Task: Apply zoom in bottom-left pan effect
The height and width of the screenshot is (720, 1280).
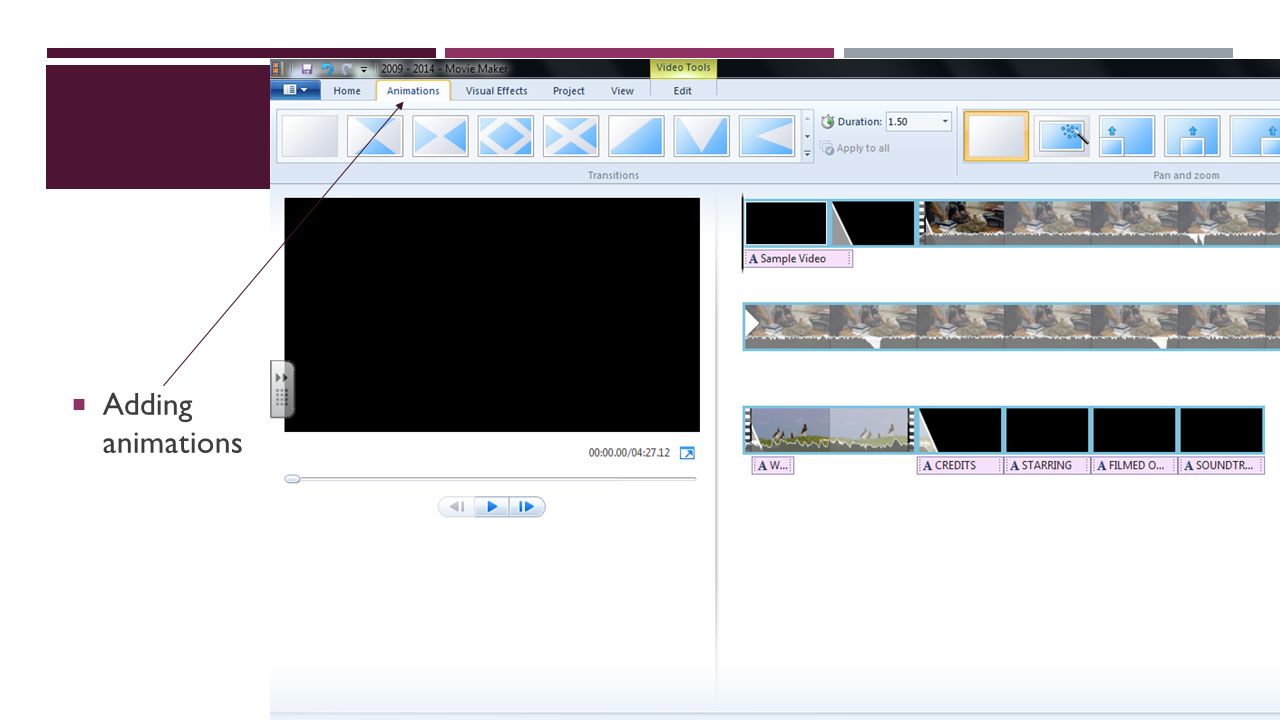Action: 1127,136
